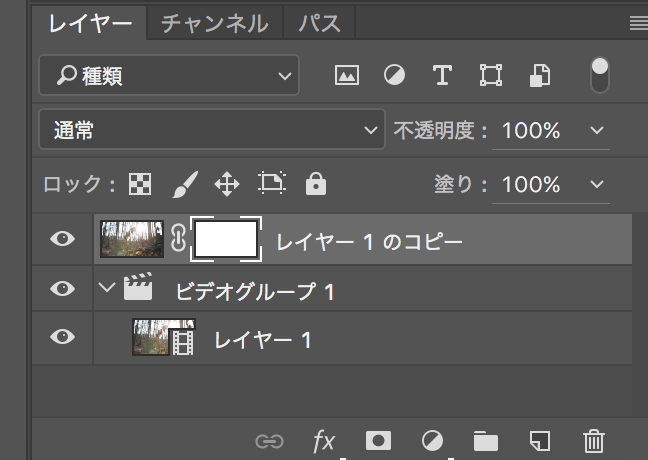
Task: Select the レイヤー 1 のコピー image thumbnail
Action: click(x=132, y=239)
